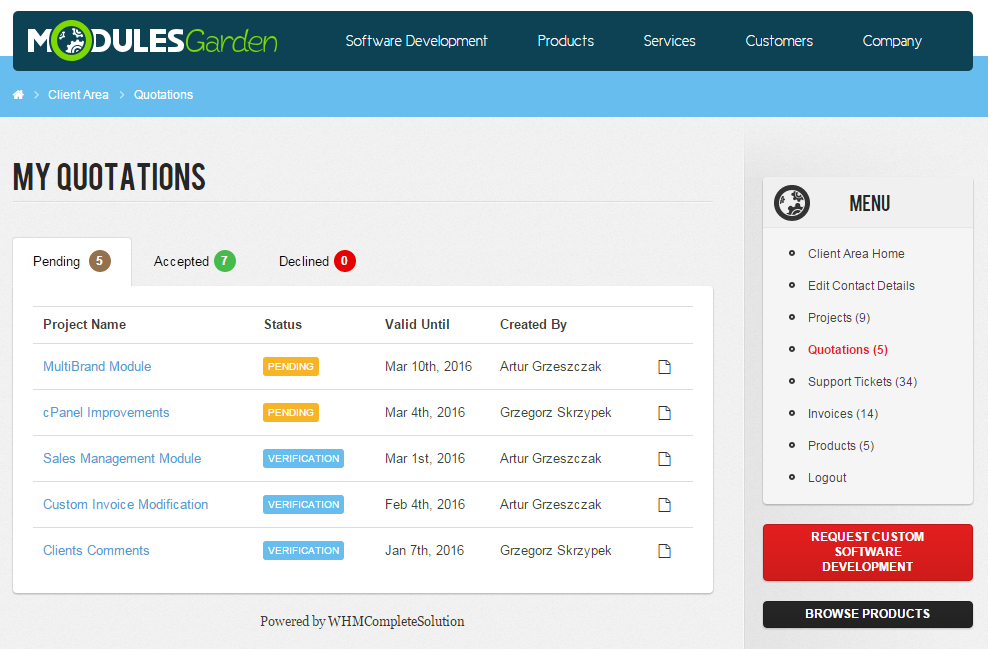The height and width of the screenshot is (649, 988).
Task: Open the MultiBrand Module quotation document icon
Action: [664, 367]
